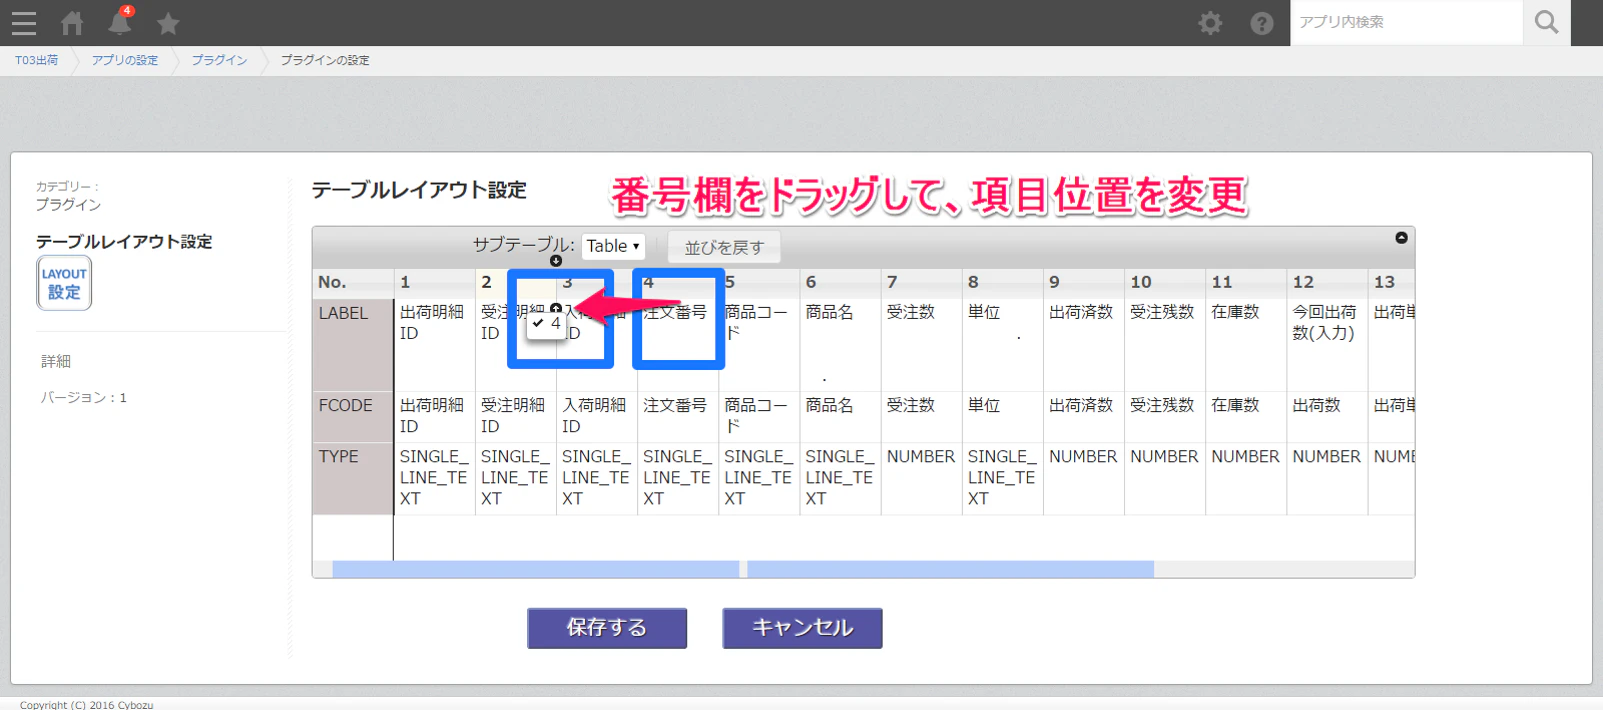
Task: Select column number 13 header
Action: point(1391,282)
